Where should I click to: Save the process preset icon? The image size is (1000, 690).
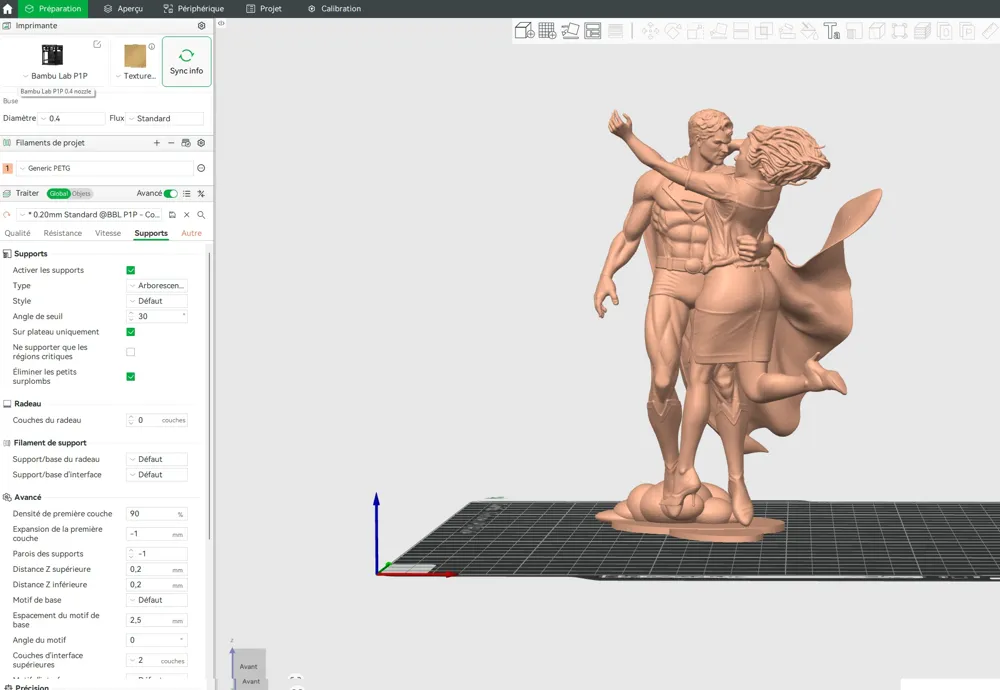pyautogui.click(x=172, y=215)
